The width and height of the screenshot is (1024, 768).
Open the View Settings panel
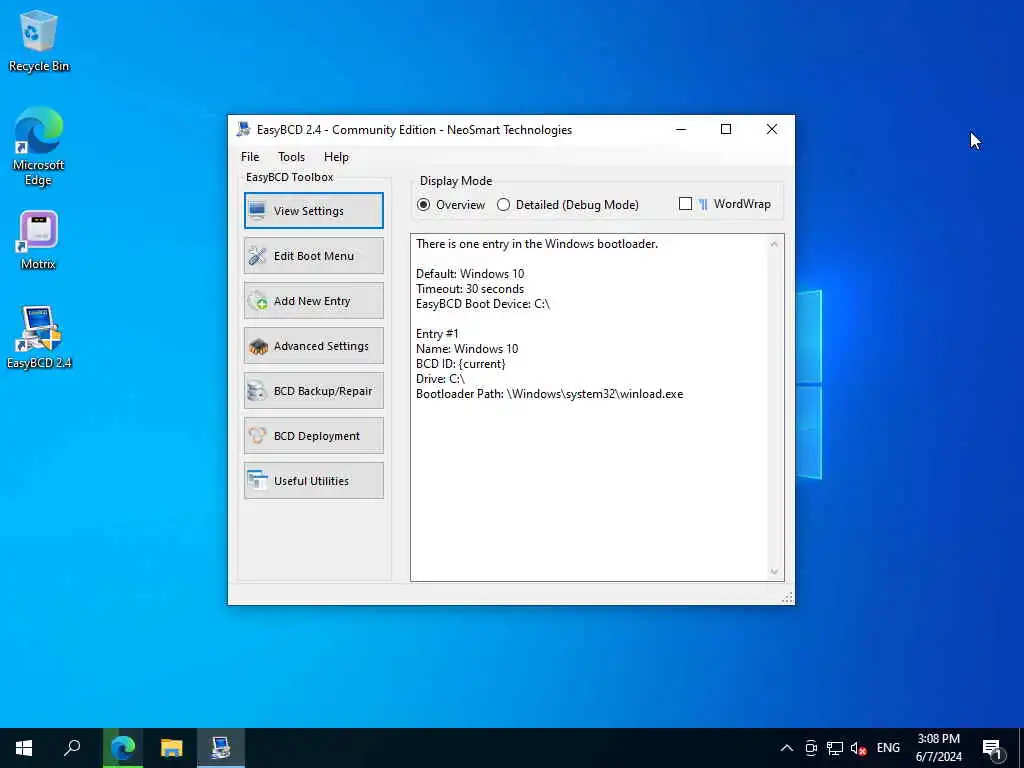click(313, 210)
